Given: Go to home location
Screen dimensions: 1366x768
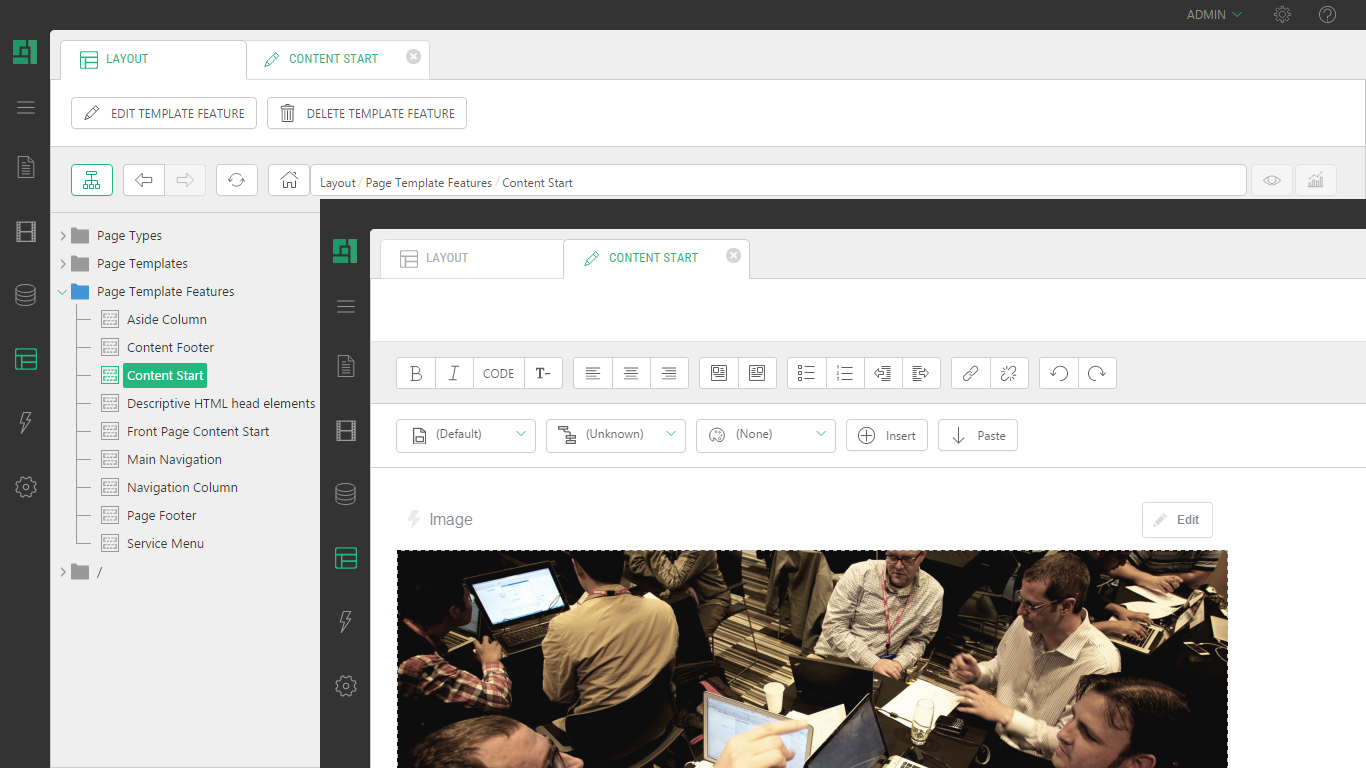Looking at the screenshot, I should pos(289,180).
